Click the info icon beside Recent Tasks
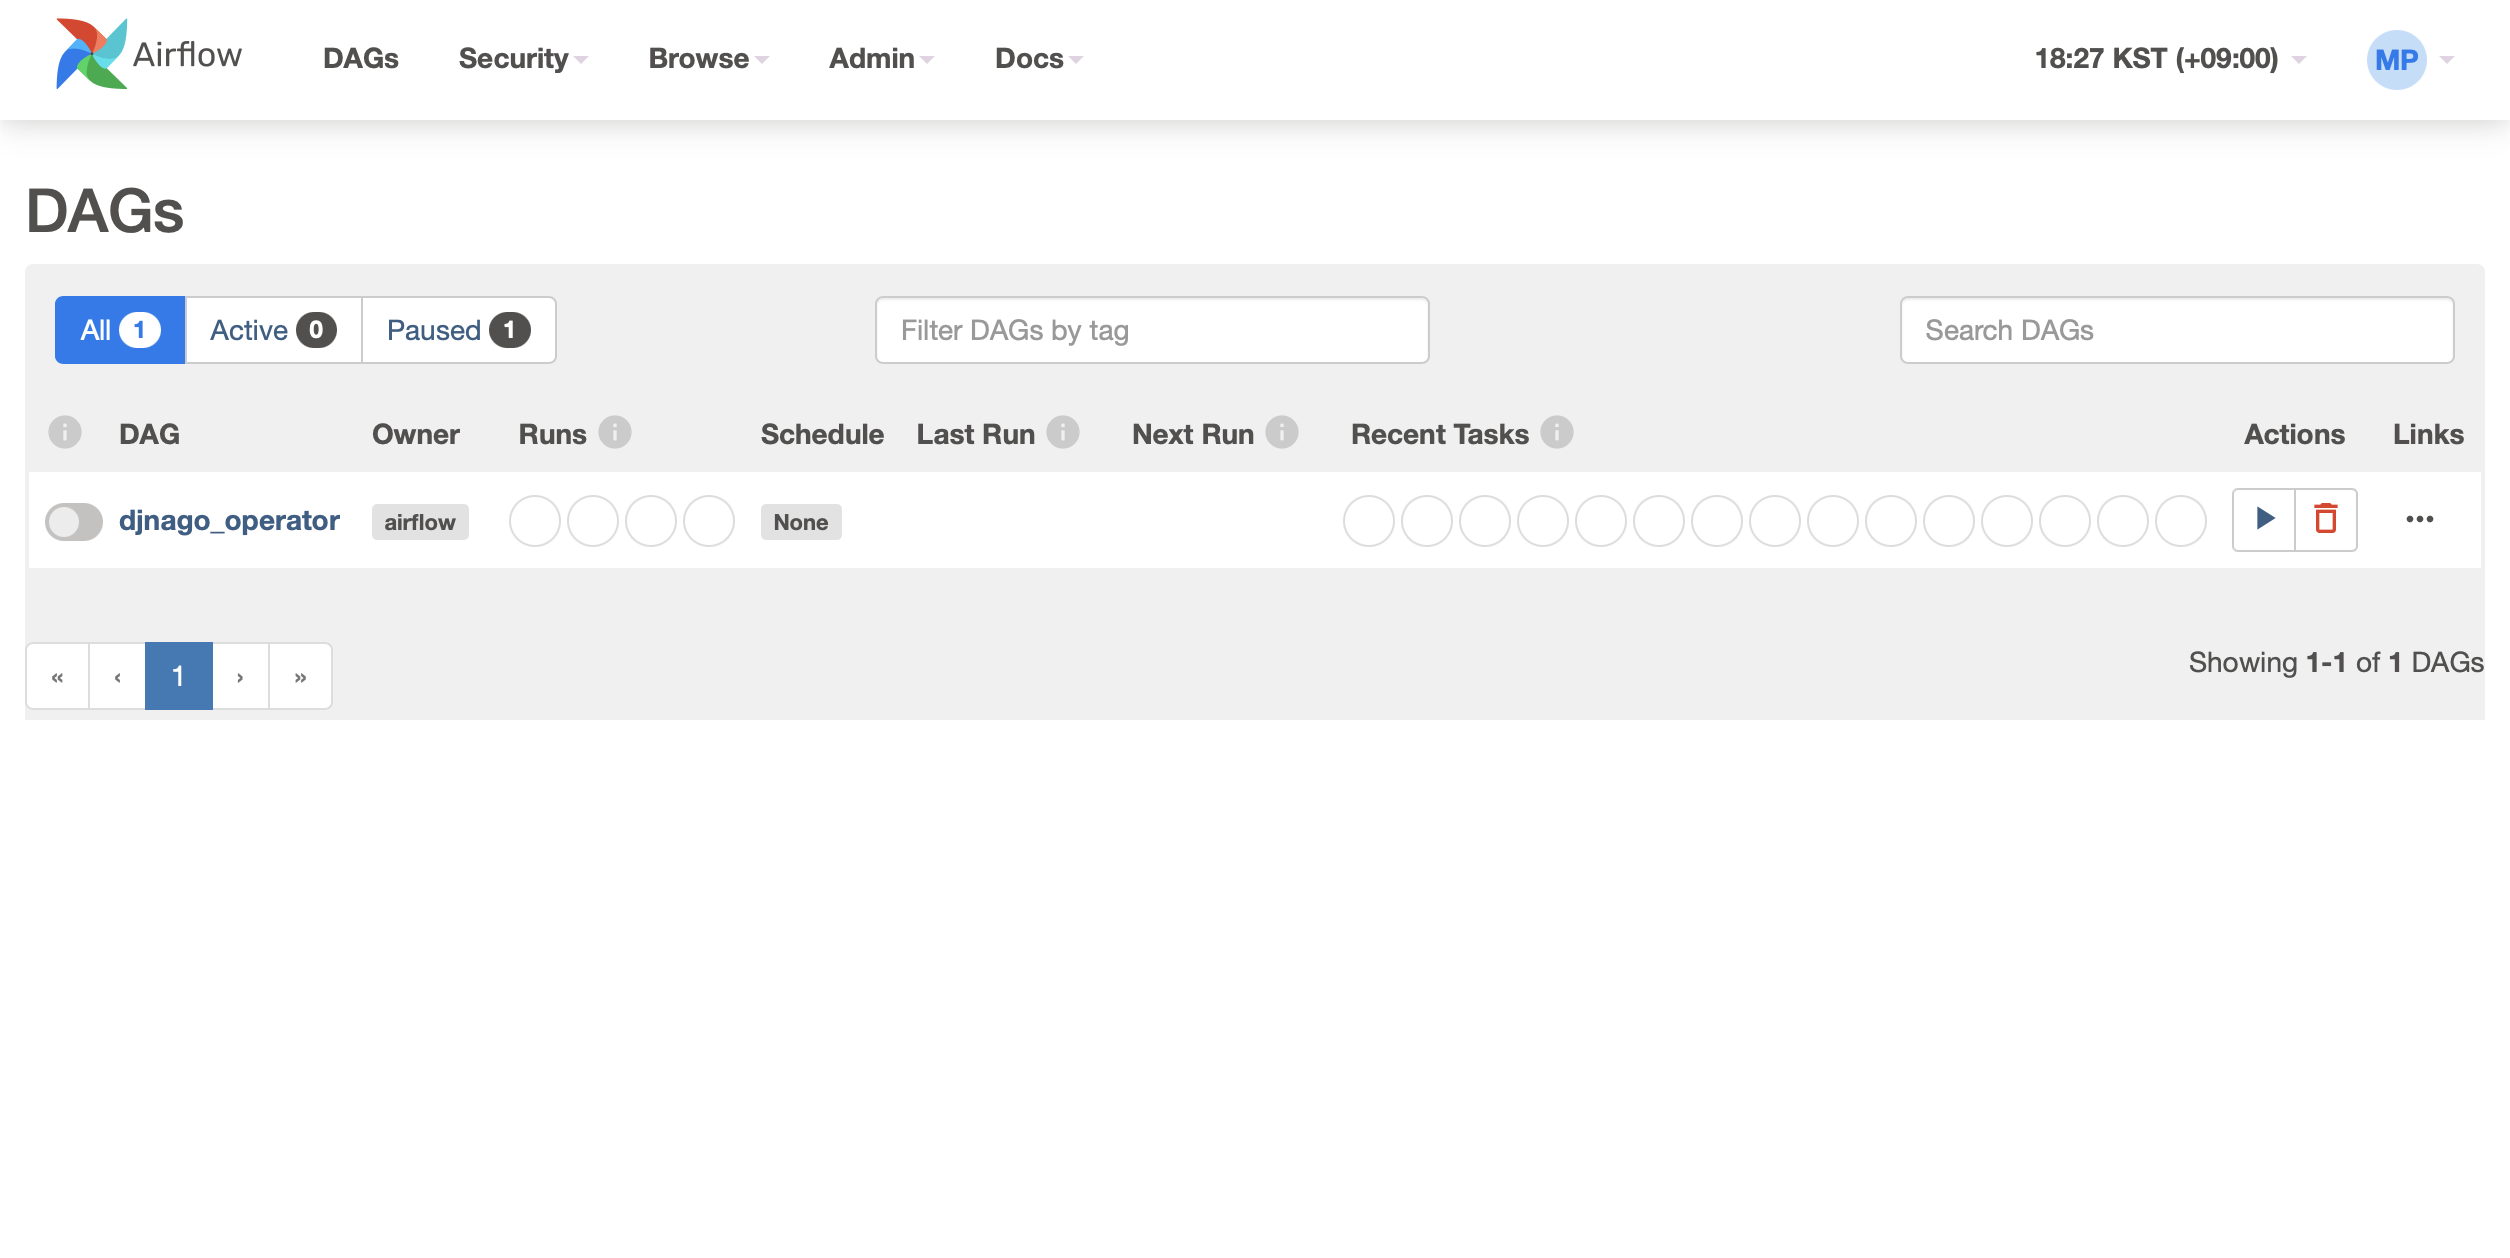The height and width of the screenshot is (1258, 2510). (1557, 433)
